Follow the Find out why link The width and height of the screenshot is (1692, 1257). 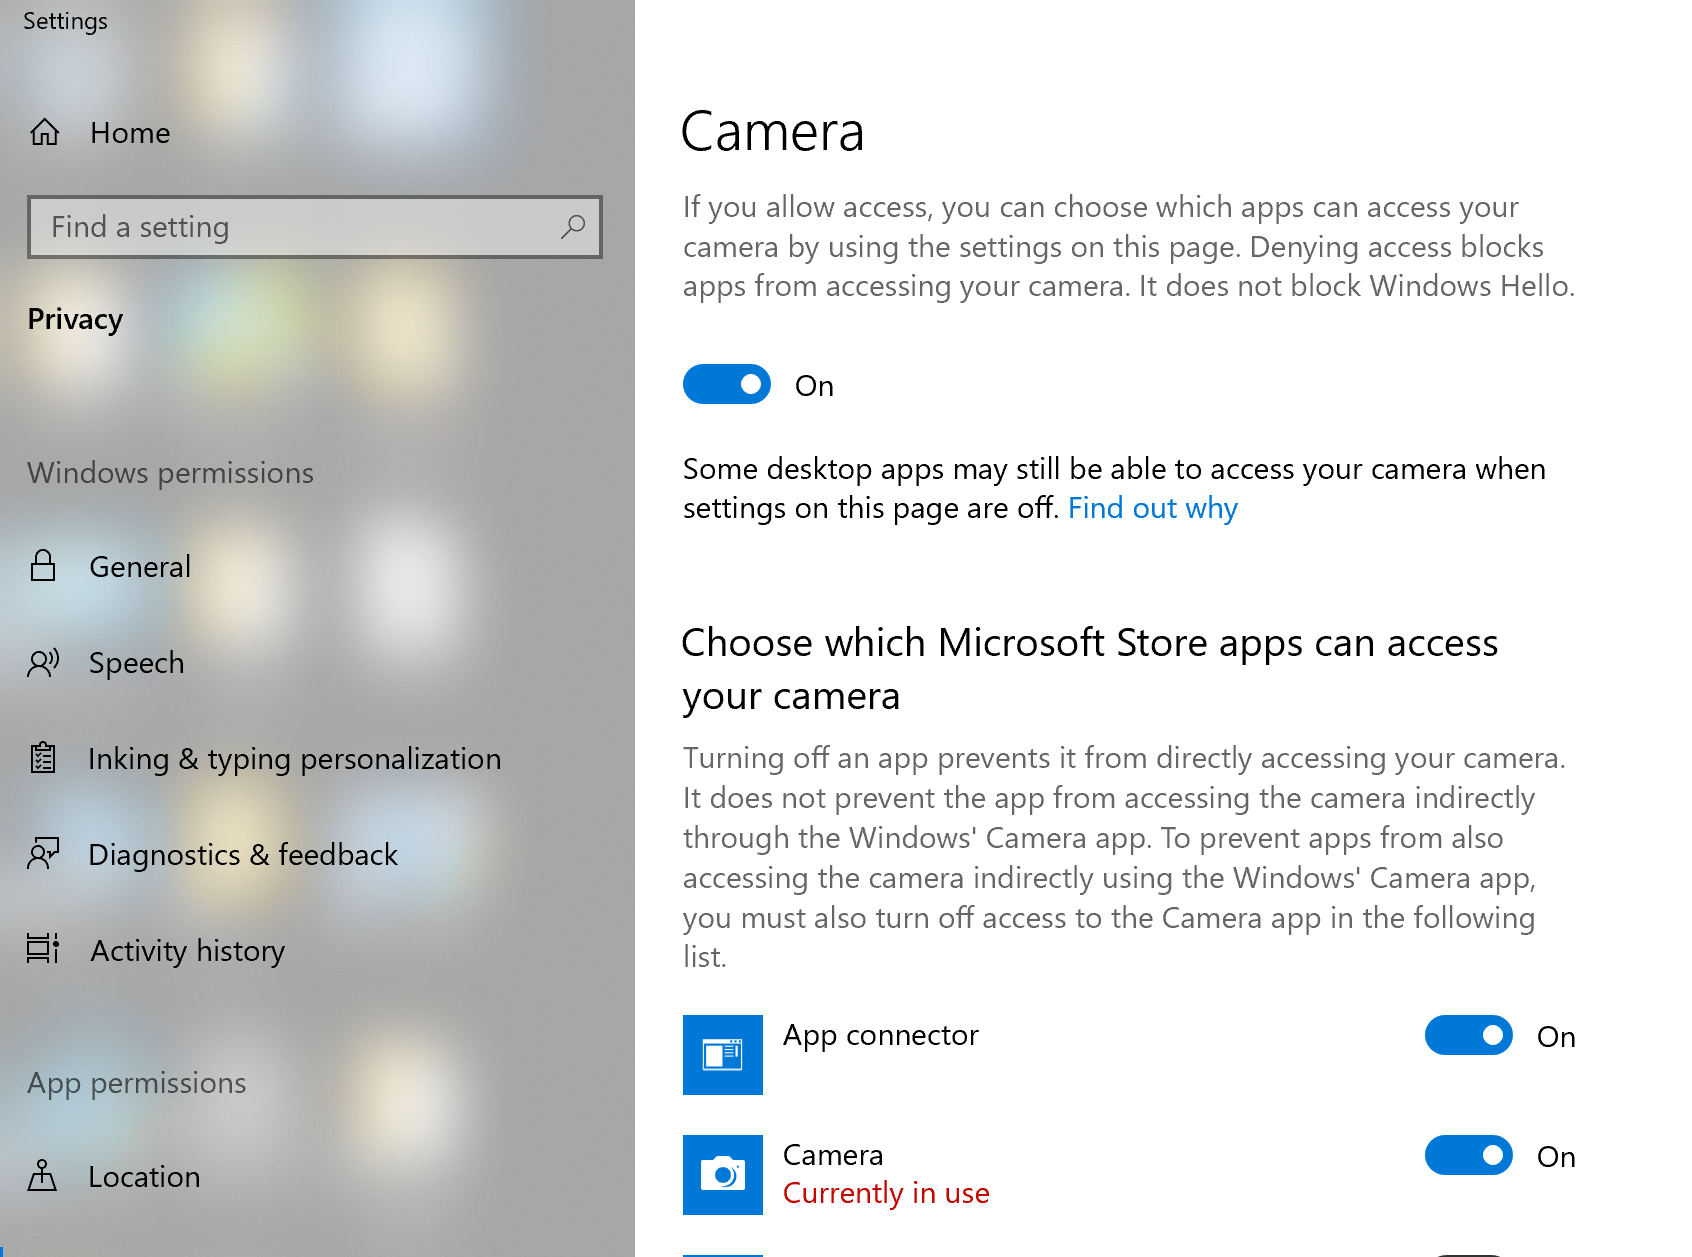pos(1153,508)
